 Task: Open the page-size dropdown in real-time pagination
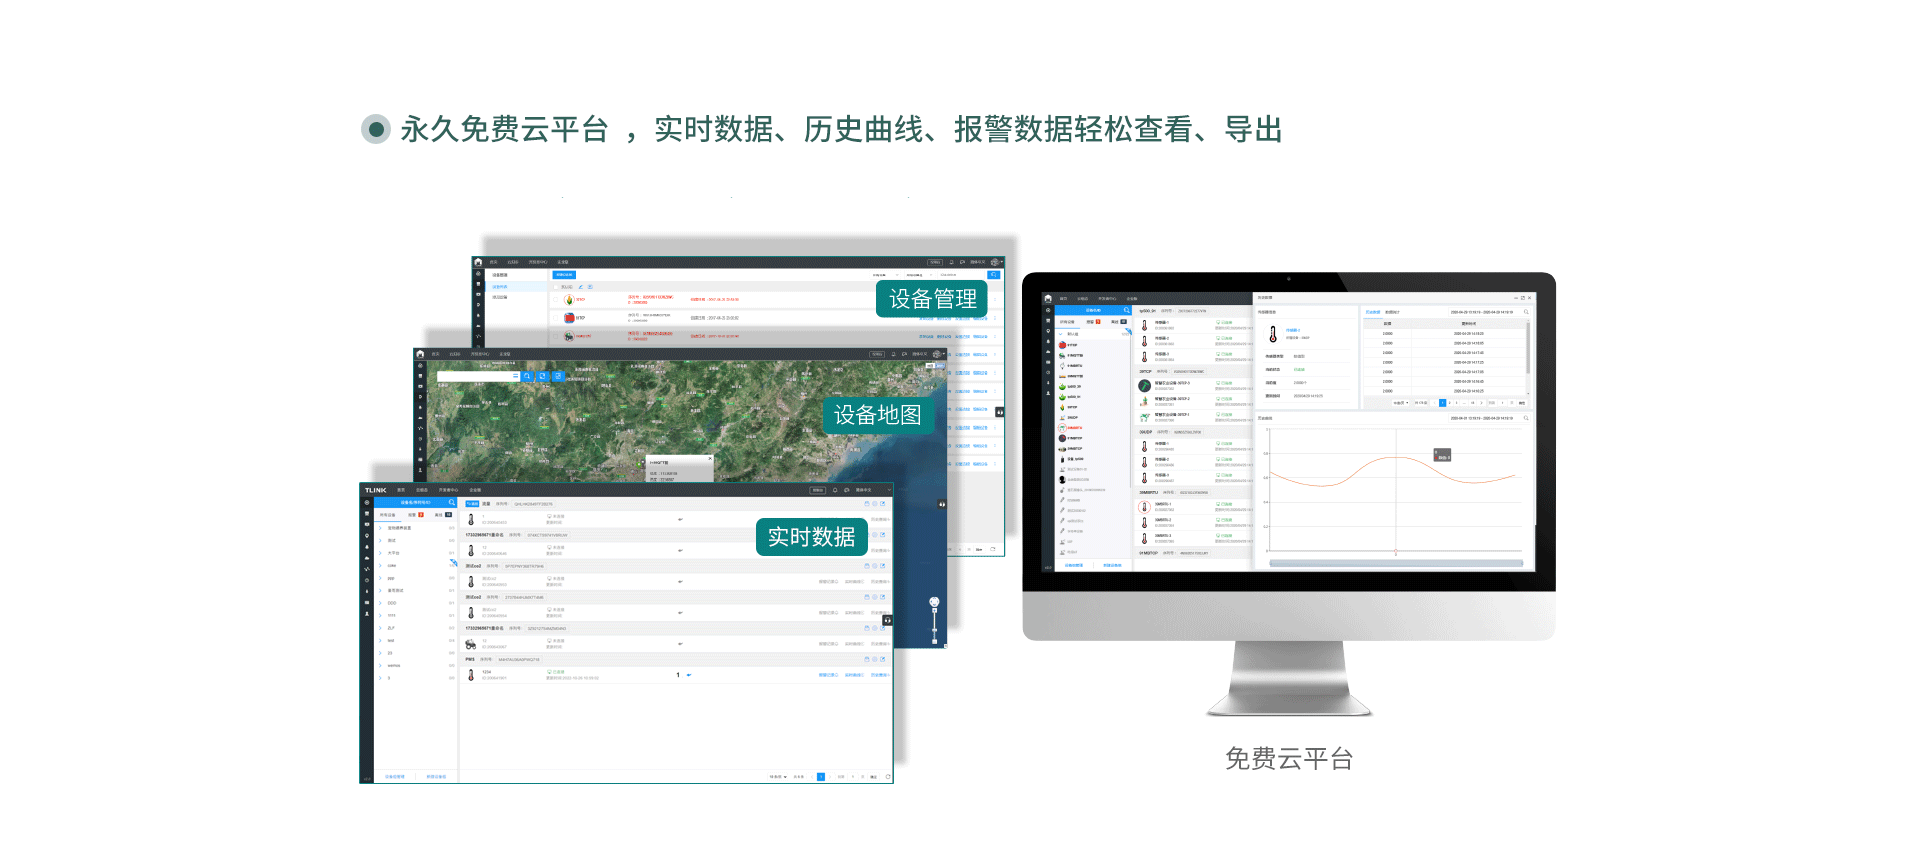(777, 776)
